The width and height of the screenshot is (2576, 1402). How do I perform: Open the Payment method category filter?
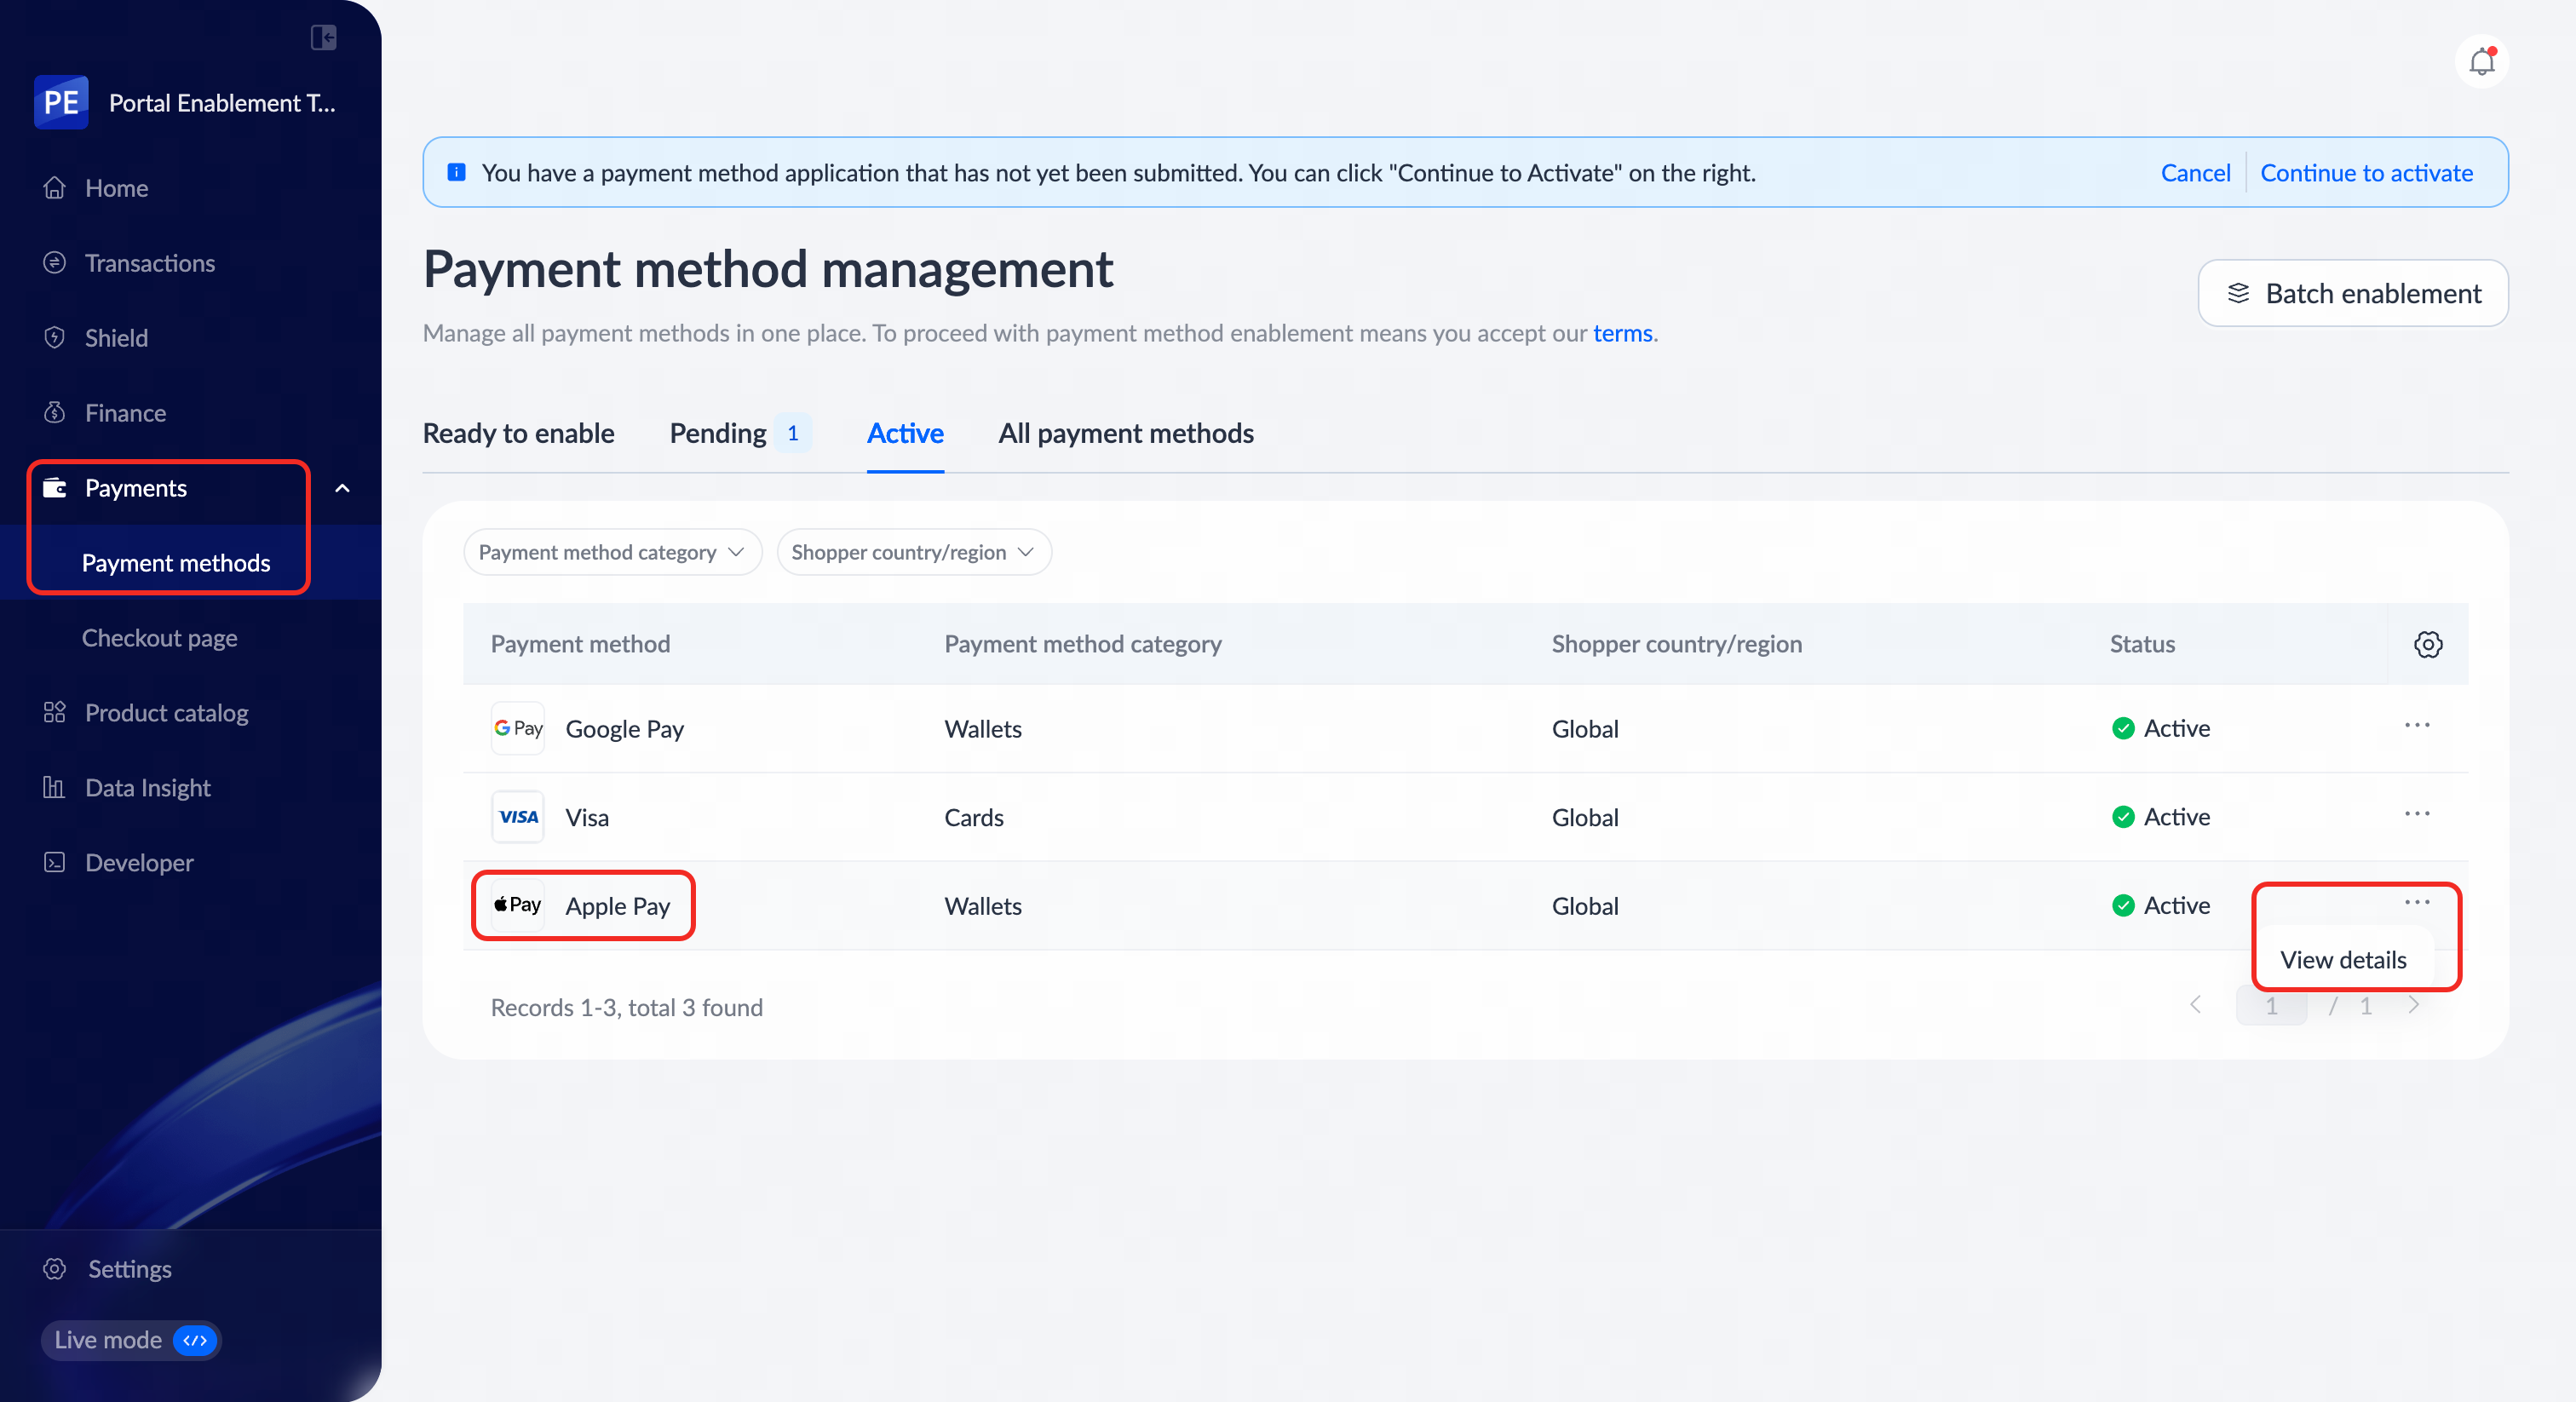pyautogui.click(x=612, y=553)
